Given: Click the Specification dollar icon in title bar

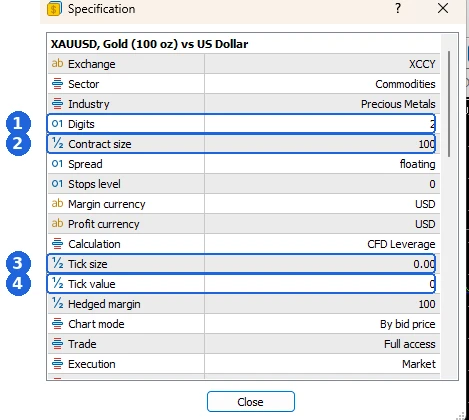Looking at the screenshot, I should [x=54, y=9].
